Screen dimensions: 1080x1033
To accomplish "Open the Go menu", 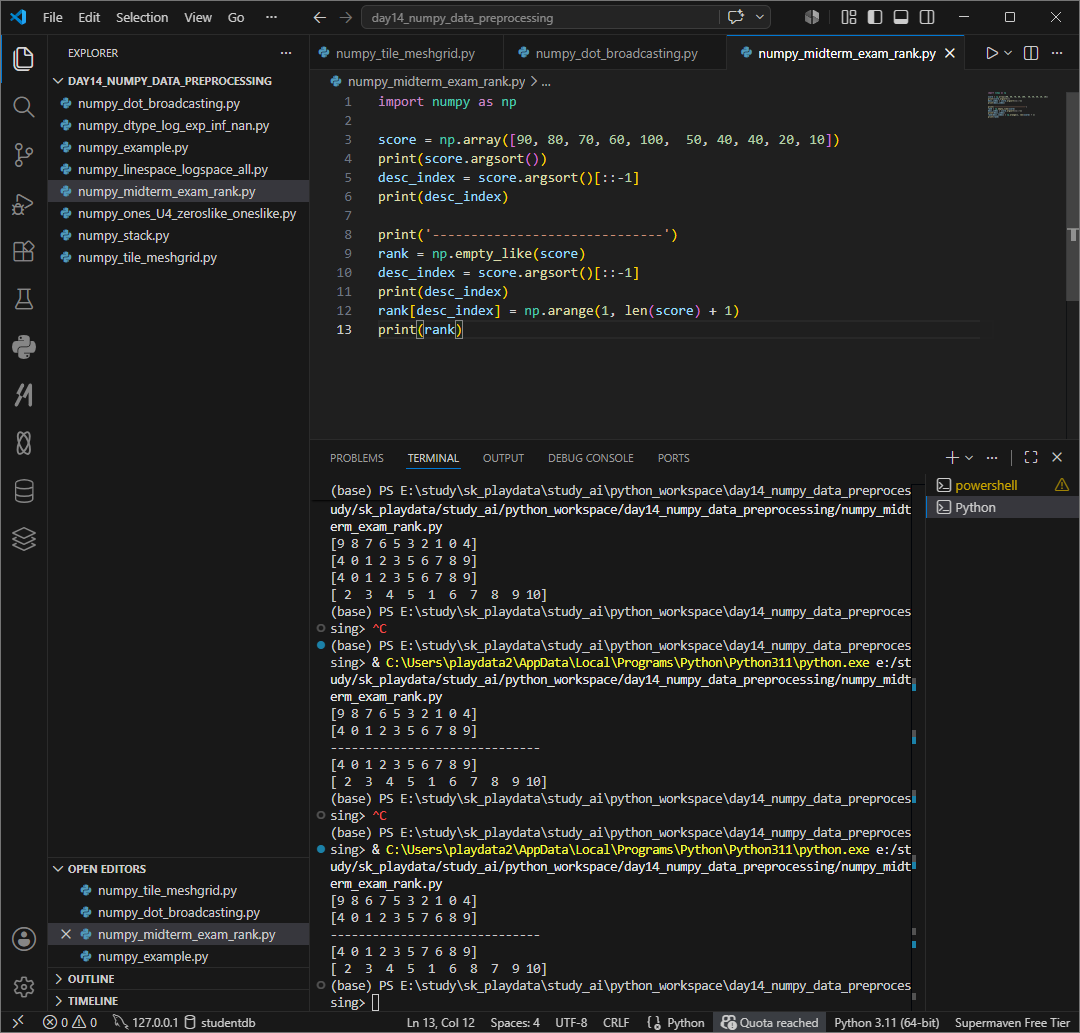I will 236,17.
